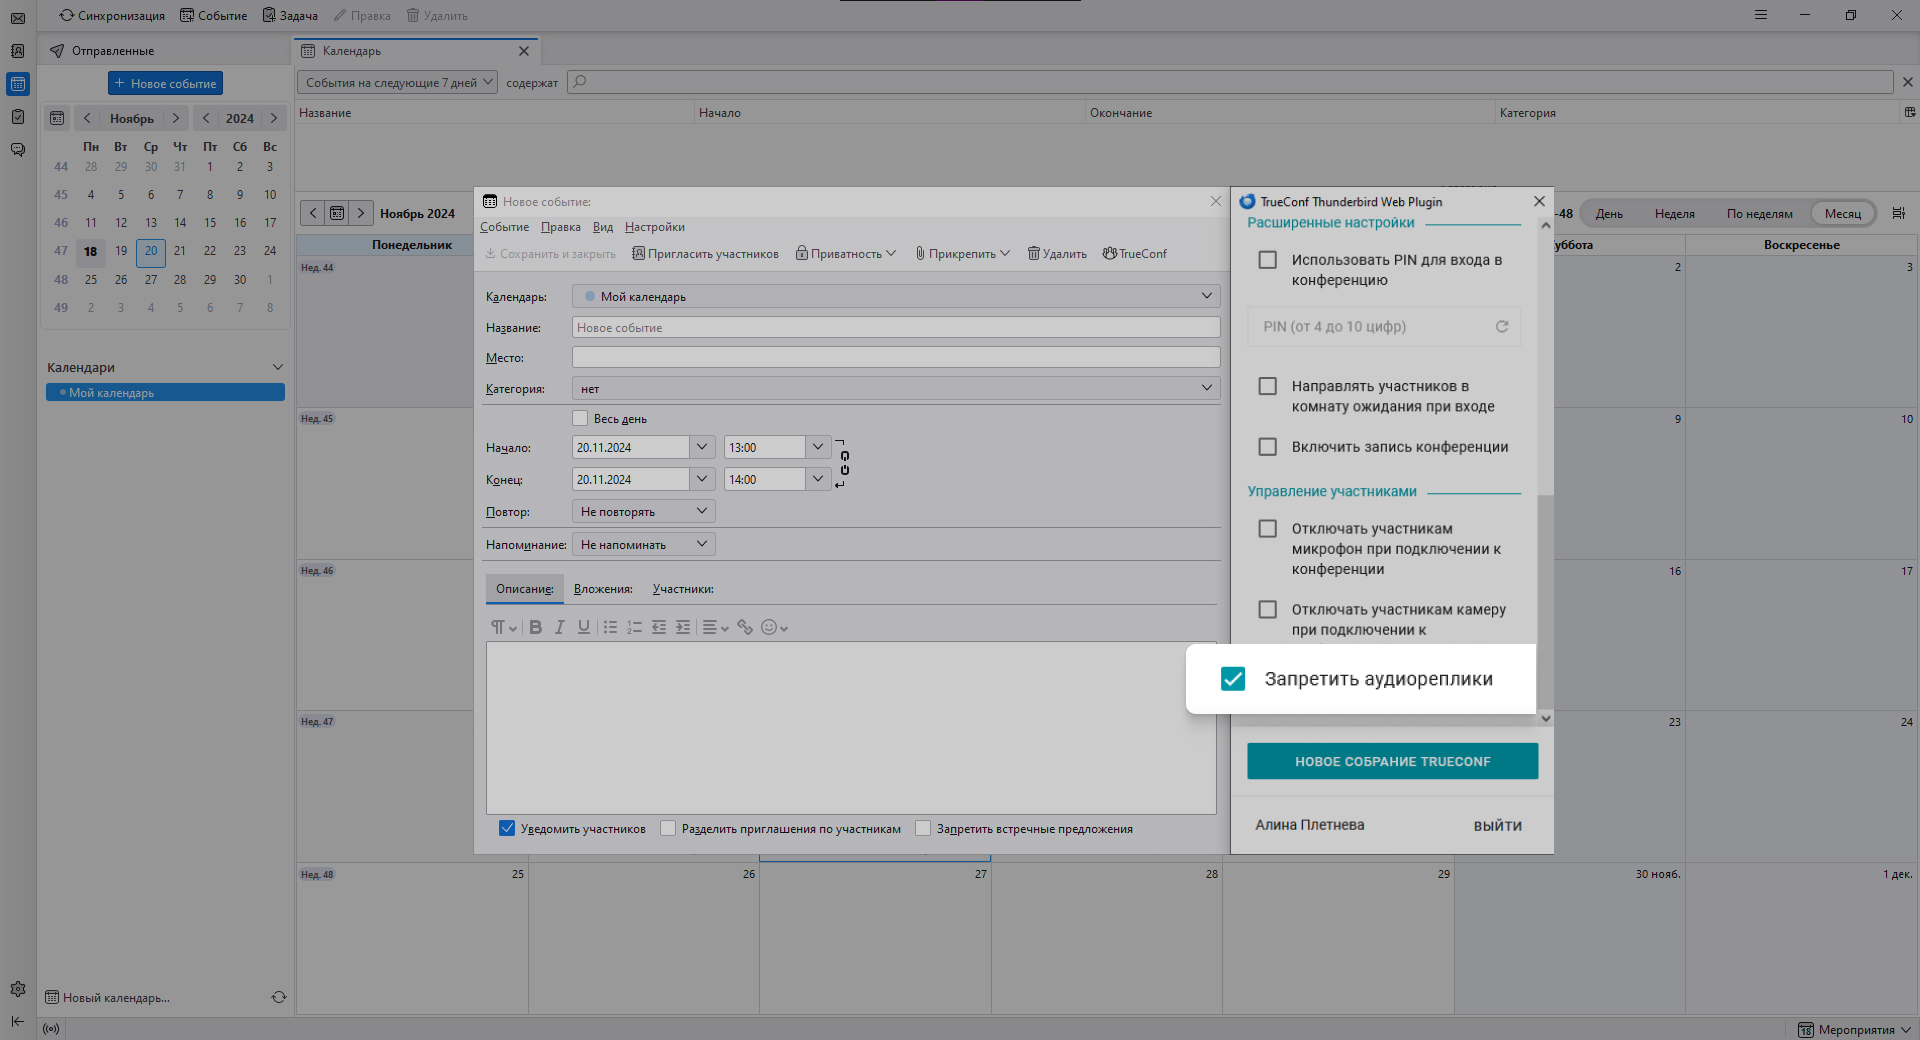Click Удалить in event toolbar
The width and height of the screenshot is (1920, 1040).
1057,254
